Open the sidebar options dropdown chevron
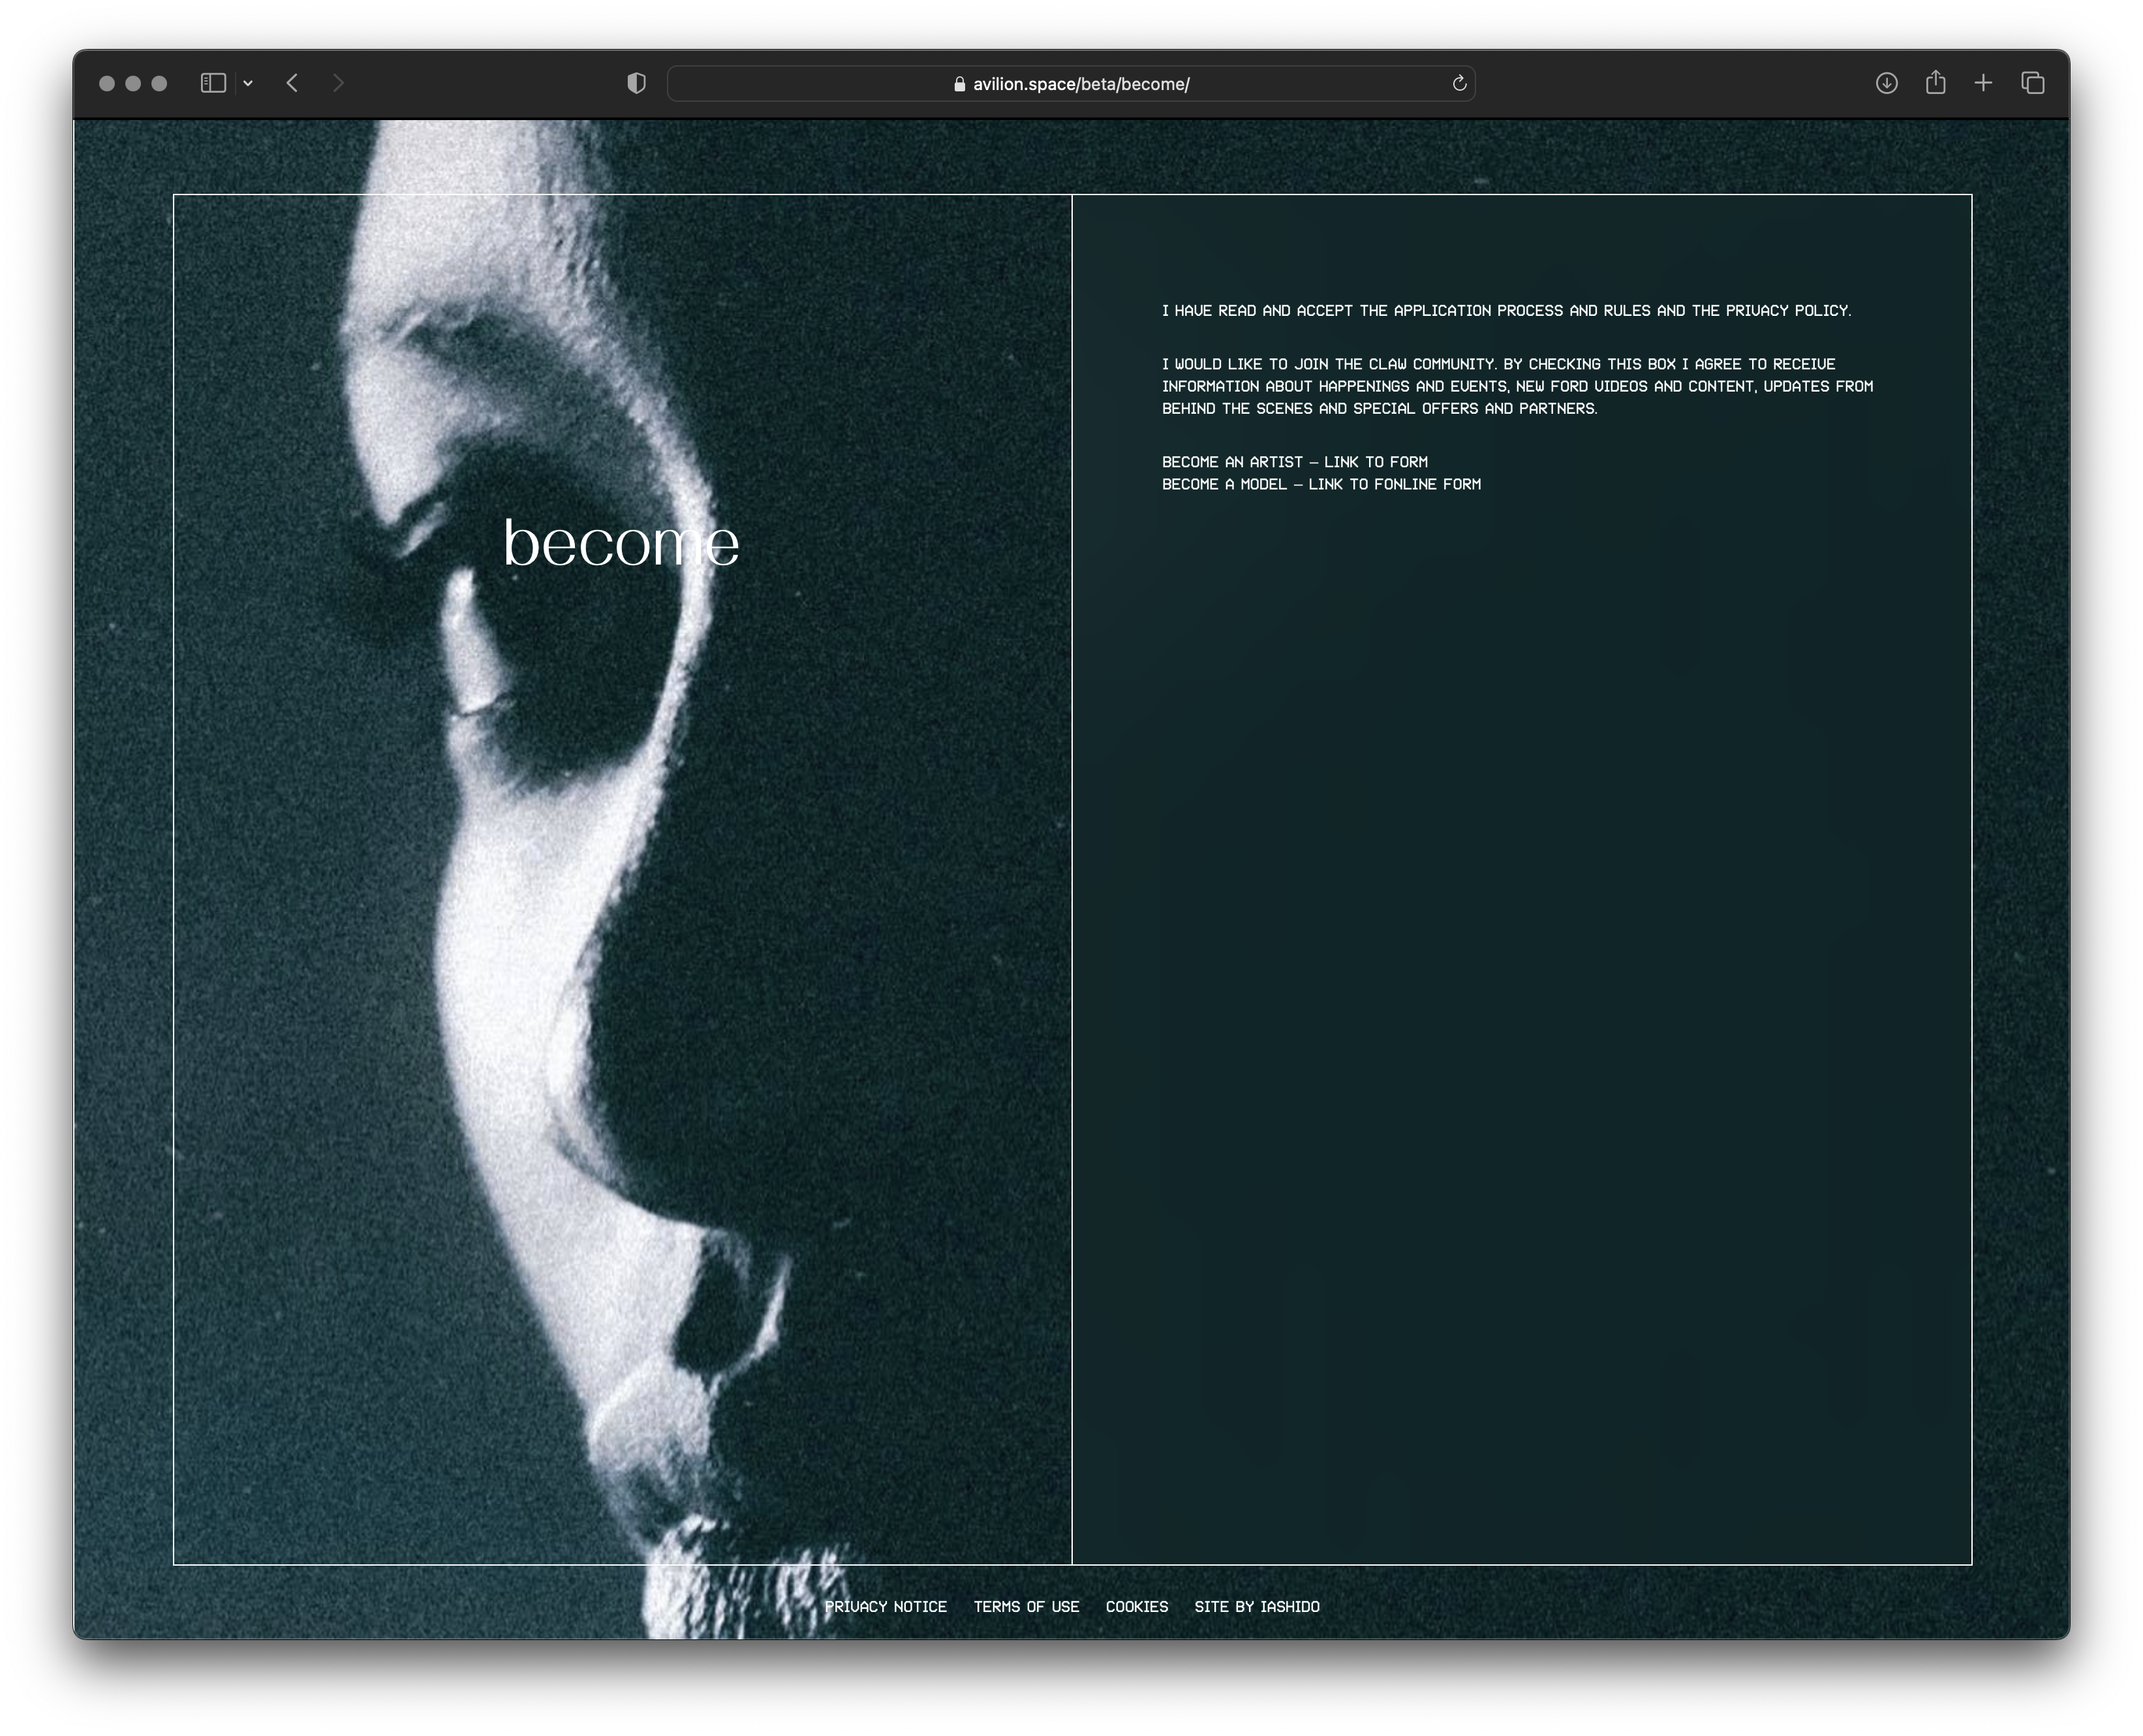 (248, 84)
